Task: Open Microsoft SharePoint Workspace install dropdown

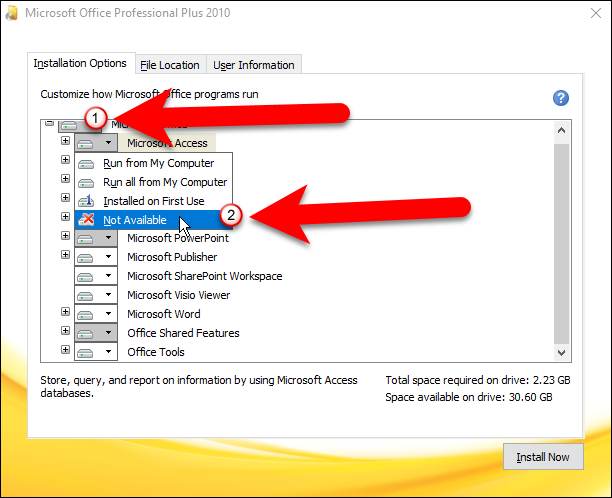Action: click(x=109, y=276)
